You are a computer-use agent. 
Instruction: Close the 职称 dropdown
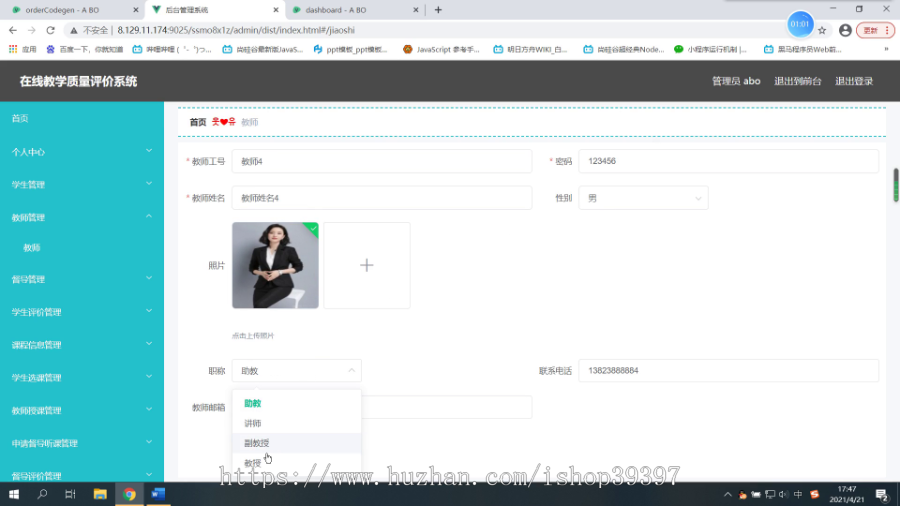coord(297,371)
